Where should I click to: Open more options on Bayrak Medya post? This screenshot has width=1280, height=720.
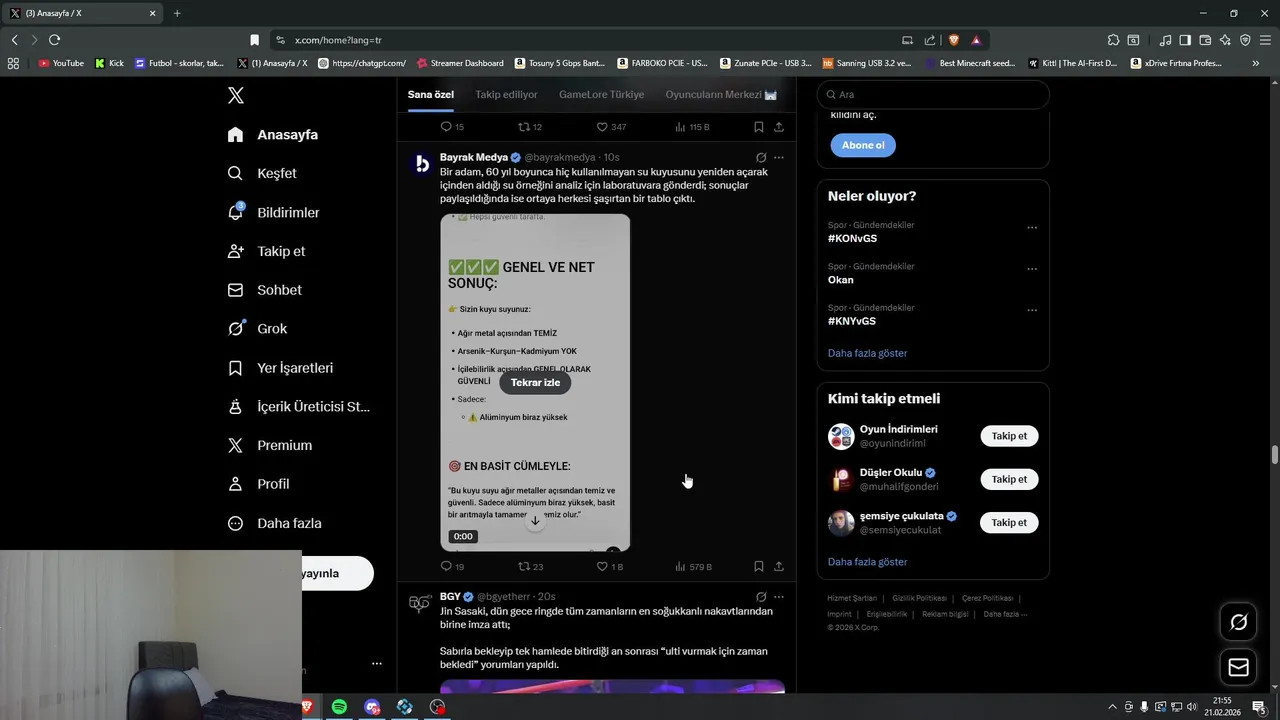click(x=779, y=157)
